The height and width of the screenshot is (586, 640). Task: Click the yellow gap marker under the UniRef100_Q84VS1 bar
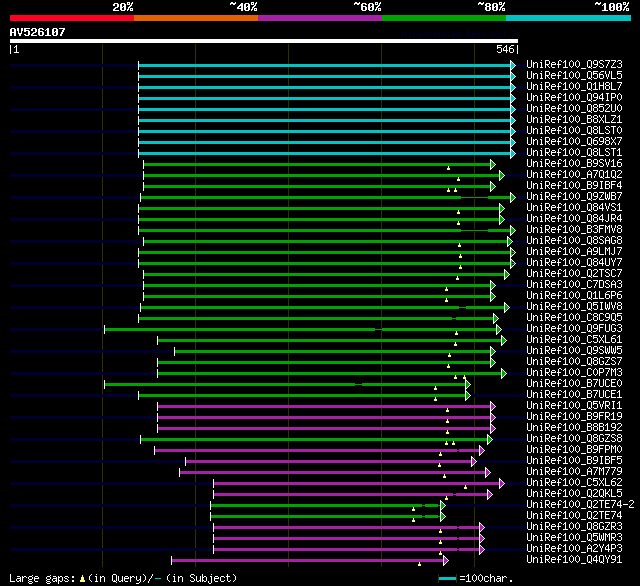[458, 212]
